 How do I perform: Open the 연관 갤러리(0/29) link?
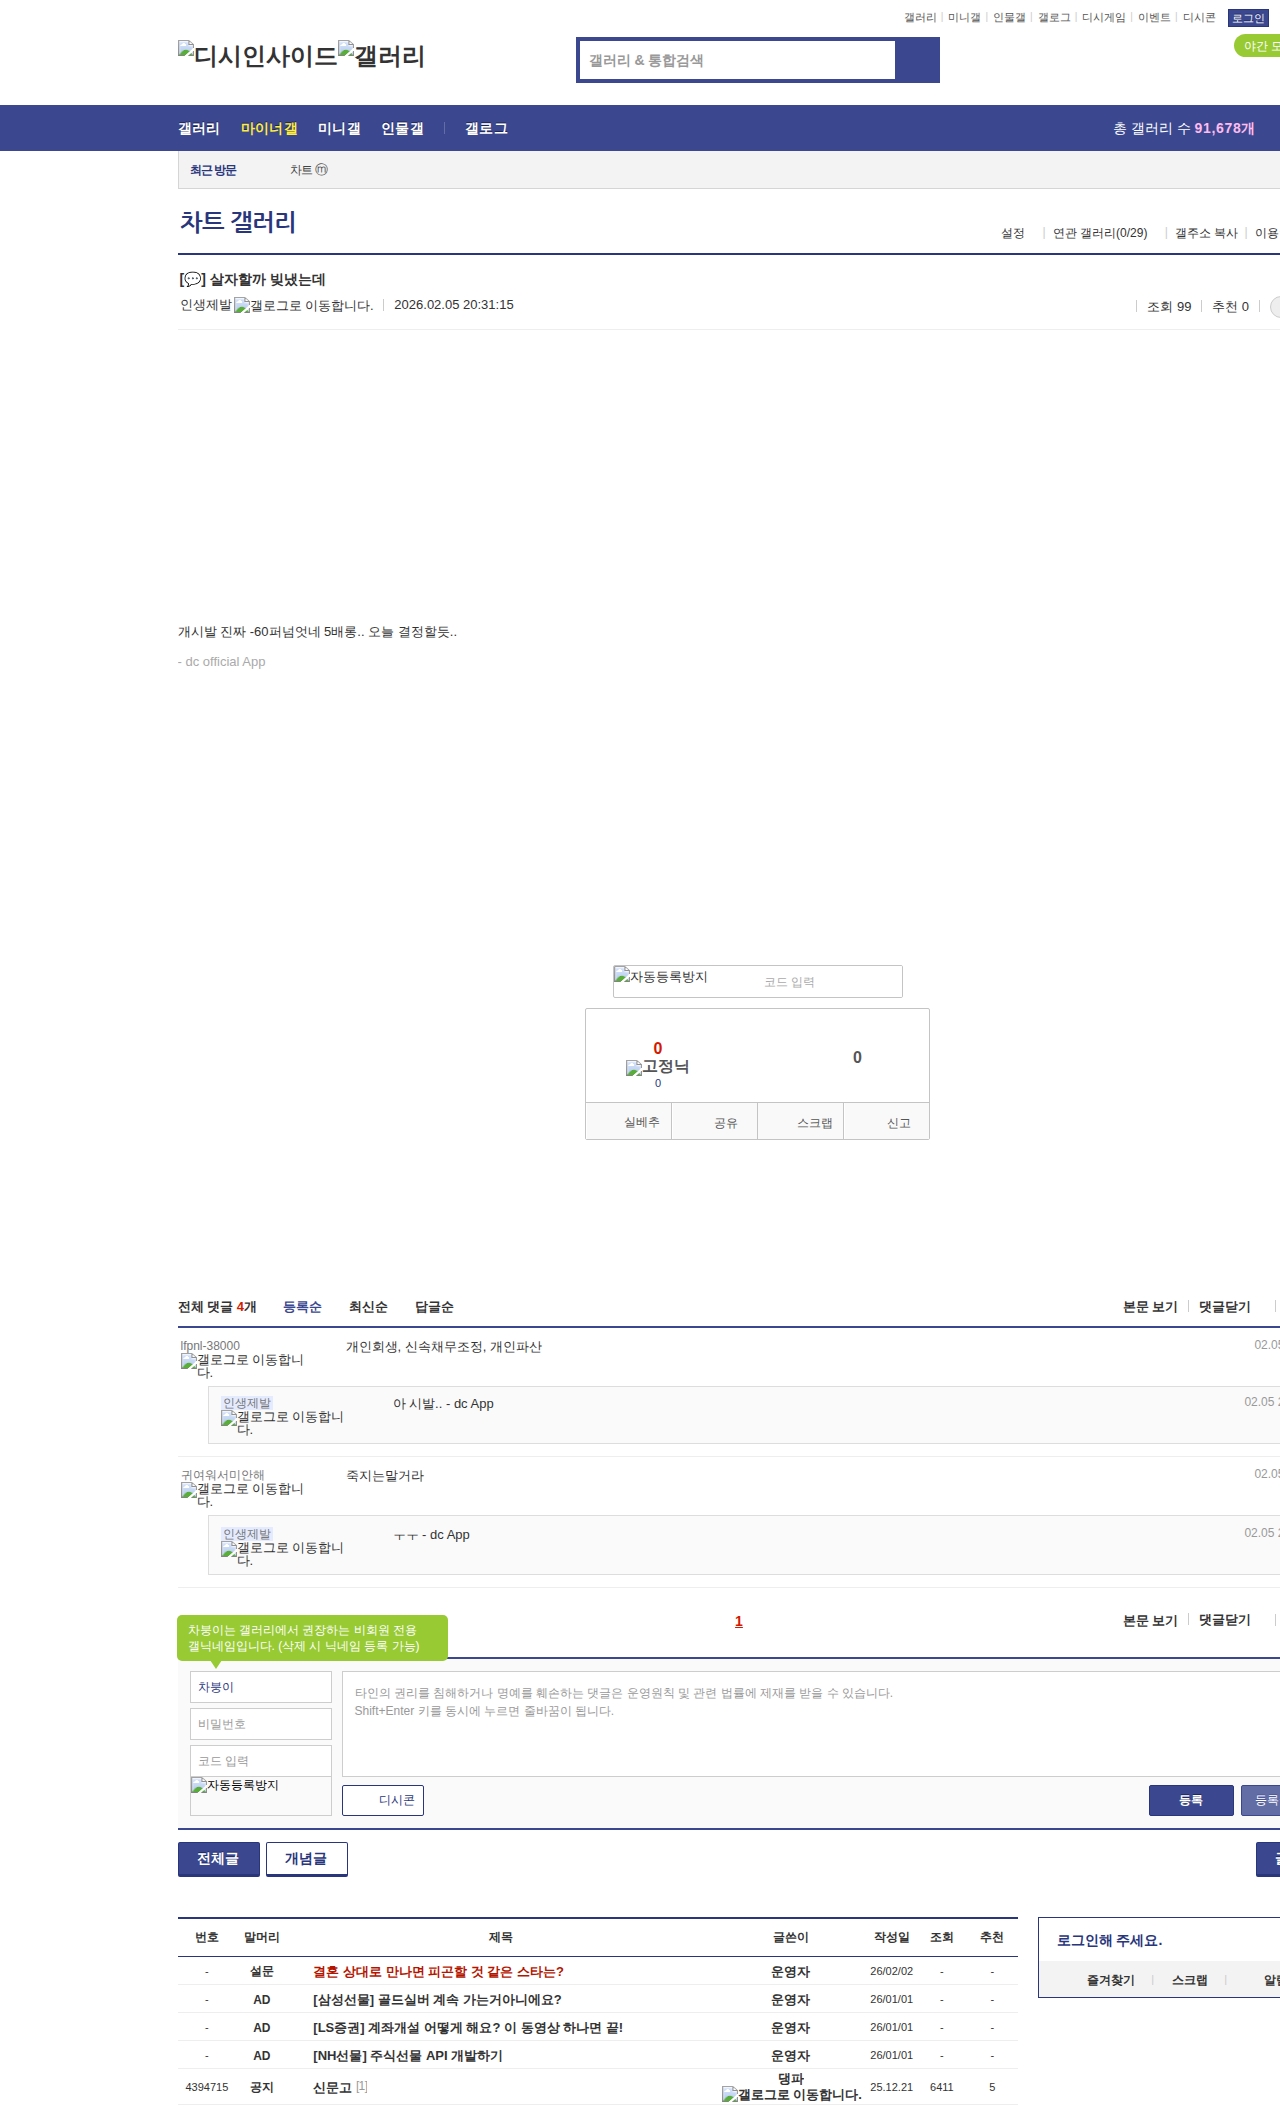click(1100, 233)
